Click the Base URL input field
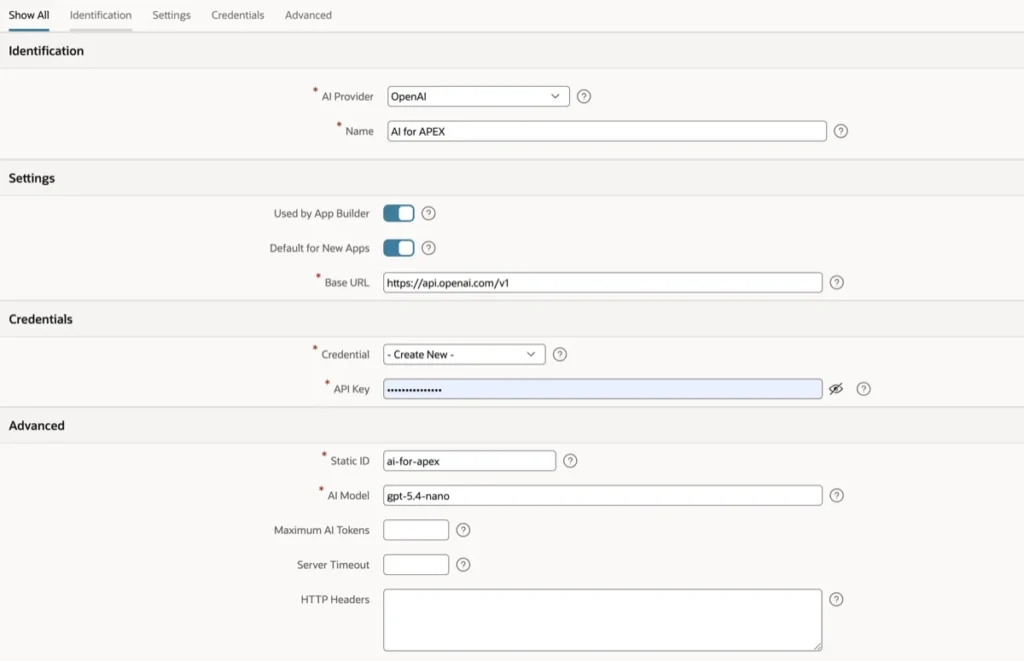This screenshot has width=1024, height=661. pos(602,283)
